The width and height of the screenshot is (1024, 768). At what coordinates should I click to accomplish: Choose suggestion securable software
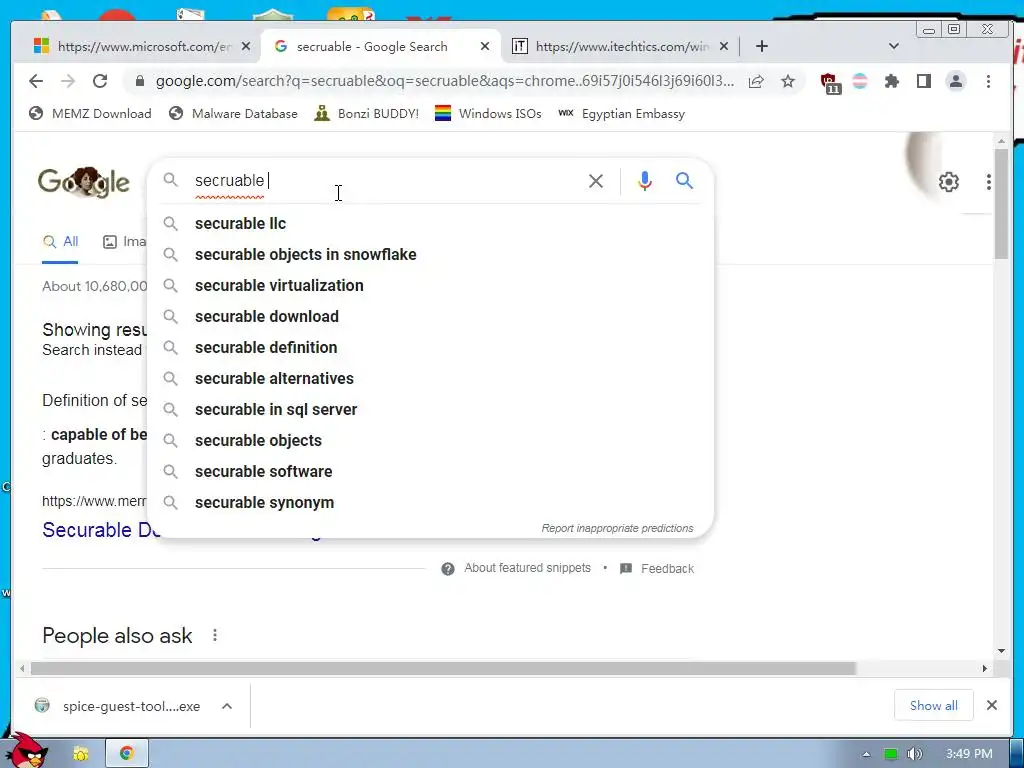[x=431, y=472]
